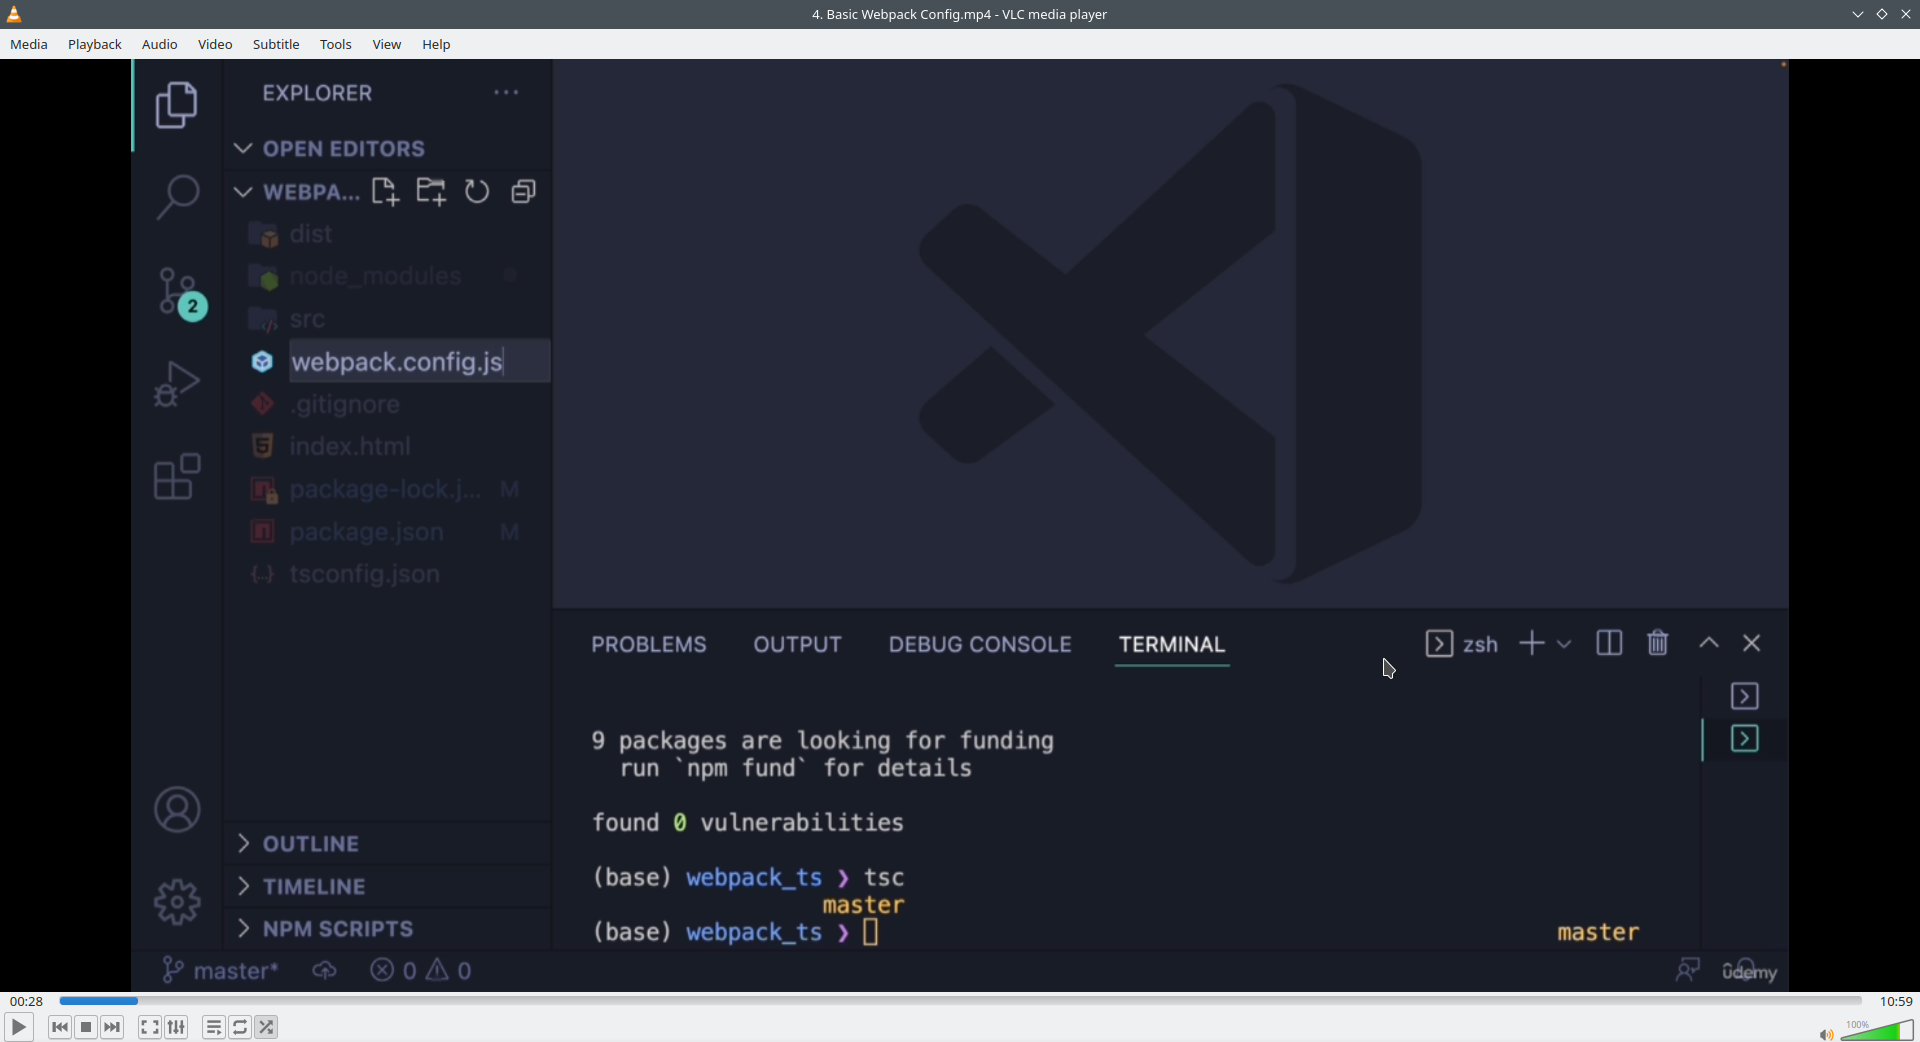The image size is (1920, 1042).
Task: Open errors and warnings status item
Action: (x=421, y=971)
